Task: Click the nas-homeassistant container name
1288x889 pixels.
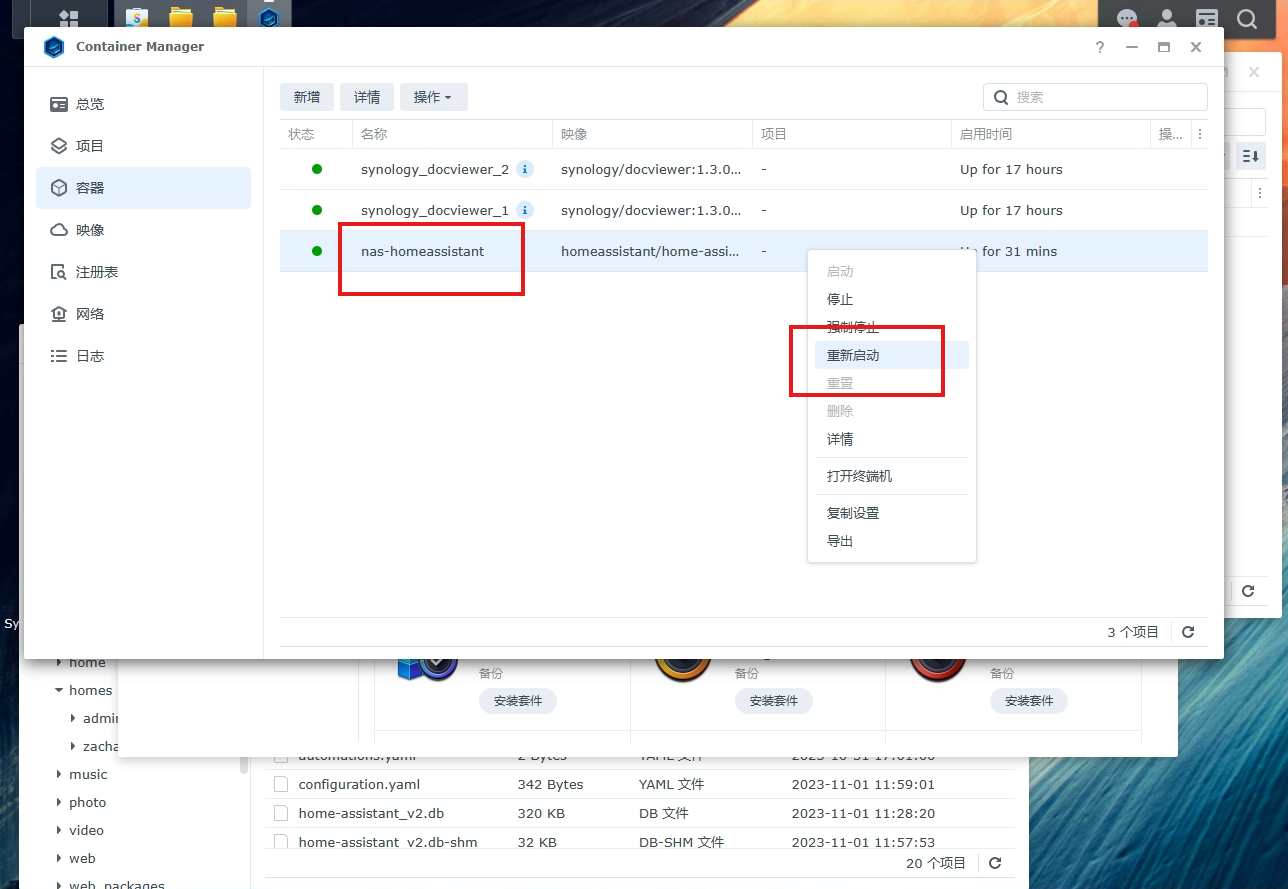Action: (422, 251)
